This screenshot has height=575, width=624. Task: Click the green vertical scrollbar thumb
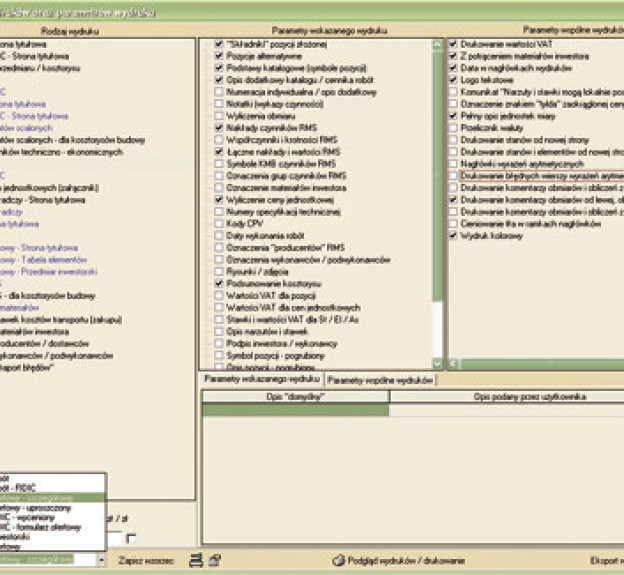(x=437, y=175)
